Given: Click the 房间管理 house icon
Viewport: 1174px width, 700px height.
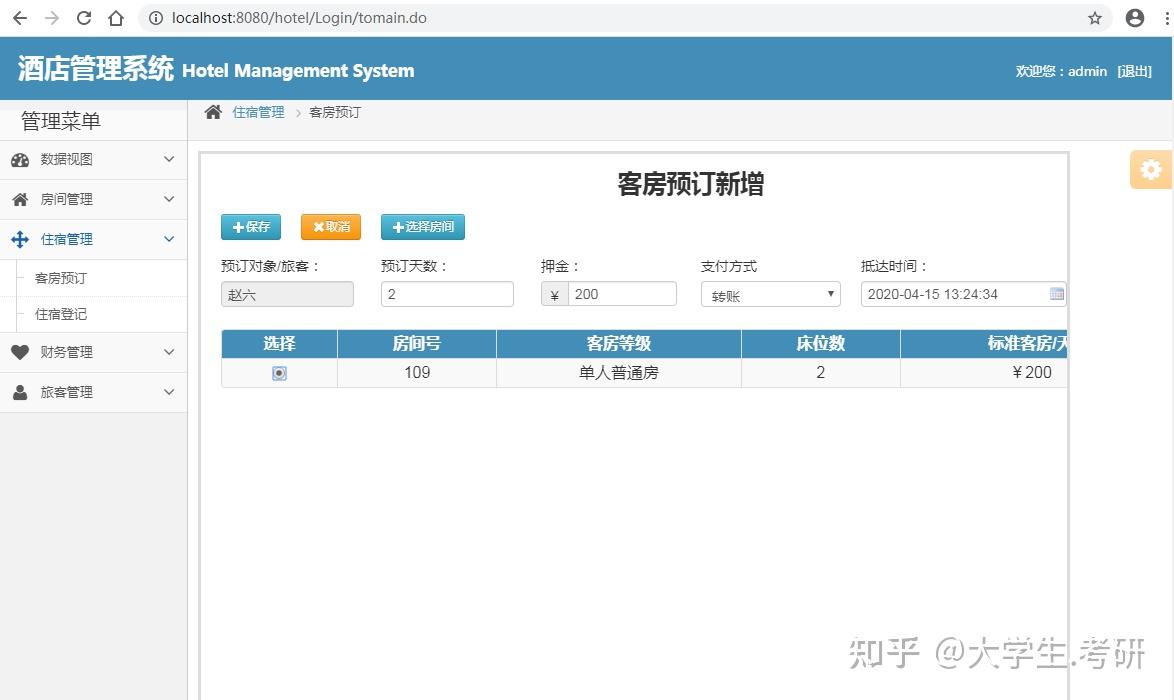Looking at the screenshot, I should (20, 199).
